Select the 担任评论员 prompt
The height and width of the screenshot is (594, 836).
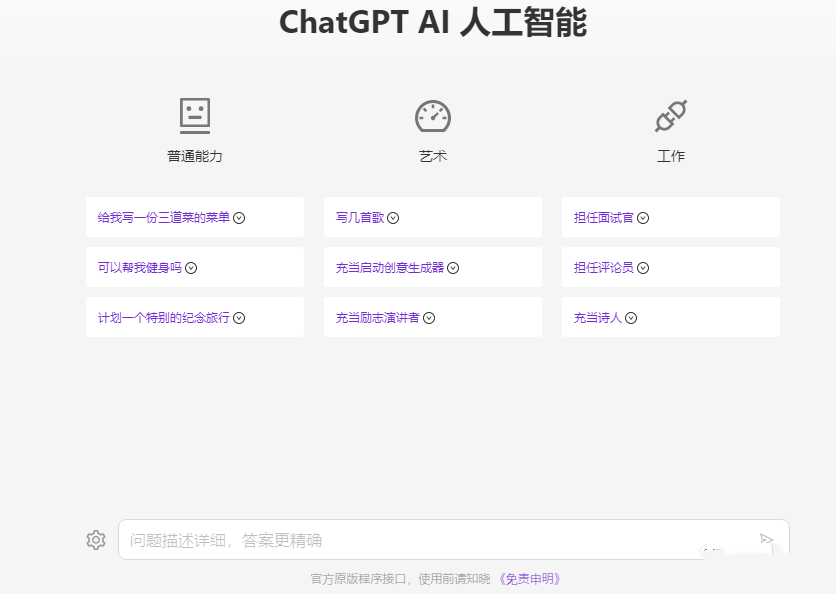604,268
